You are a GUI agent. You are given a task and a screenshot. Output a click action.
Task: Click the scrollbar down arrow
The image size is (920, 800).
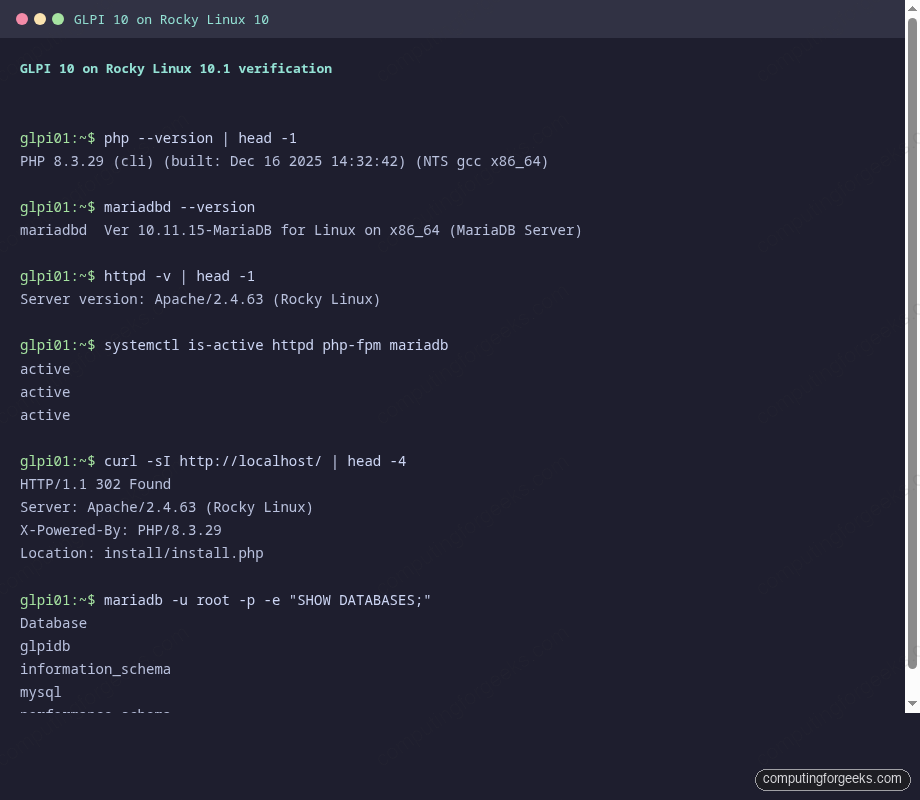(x=912, y=703)
